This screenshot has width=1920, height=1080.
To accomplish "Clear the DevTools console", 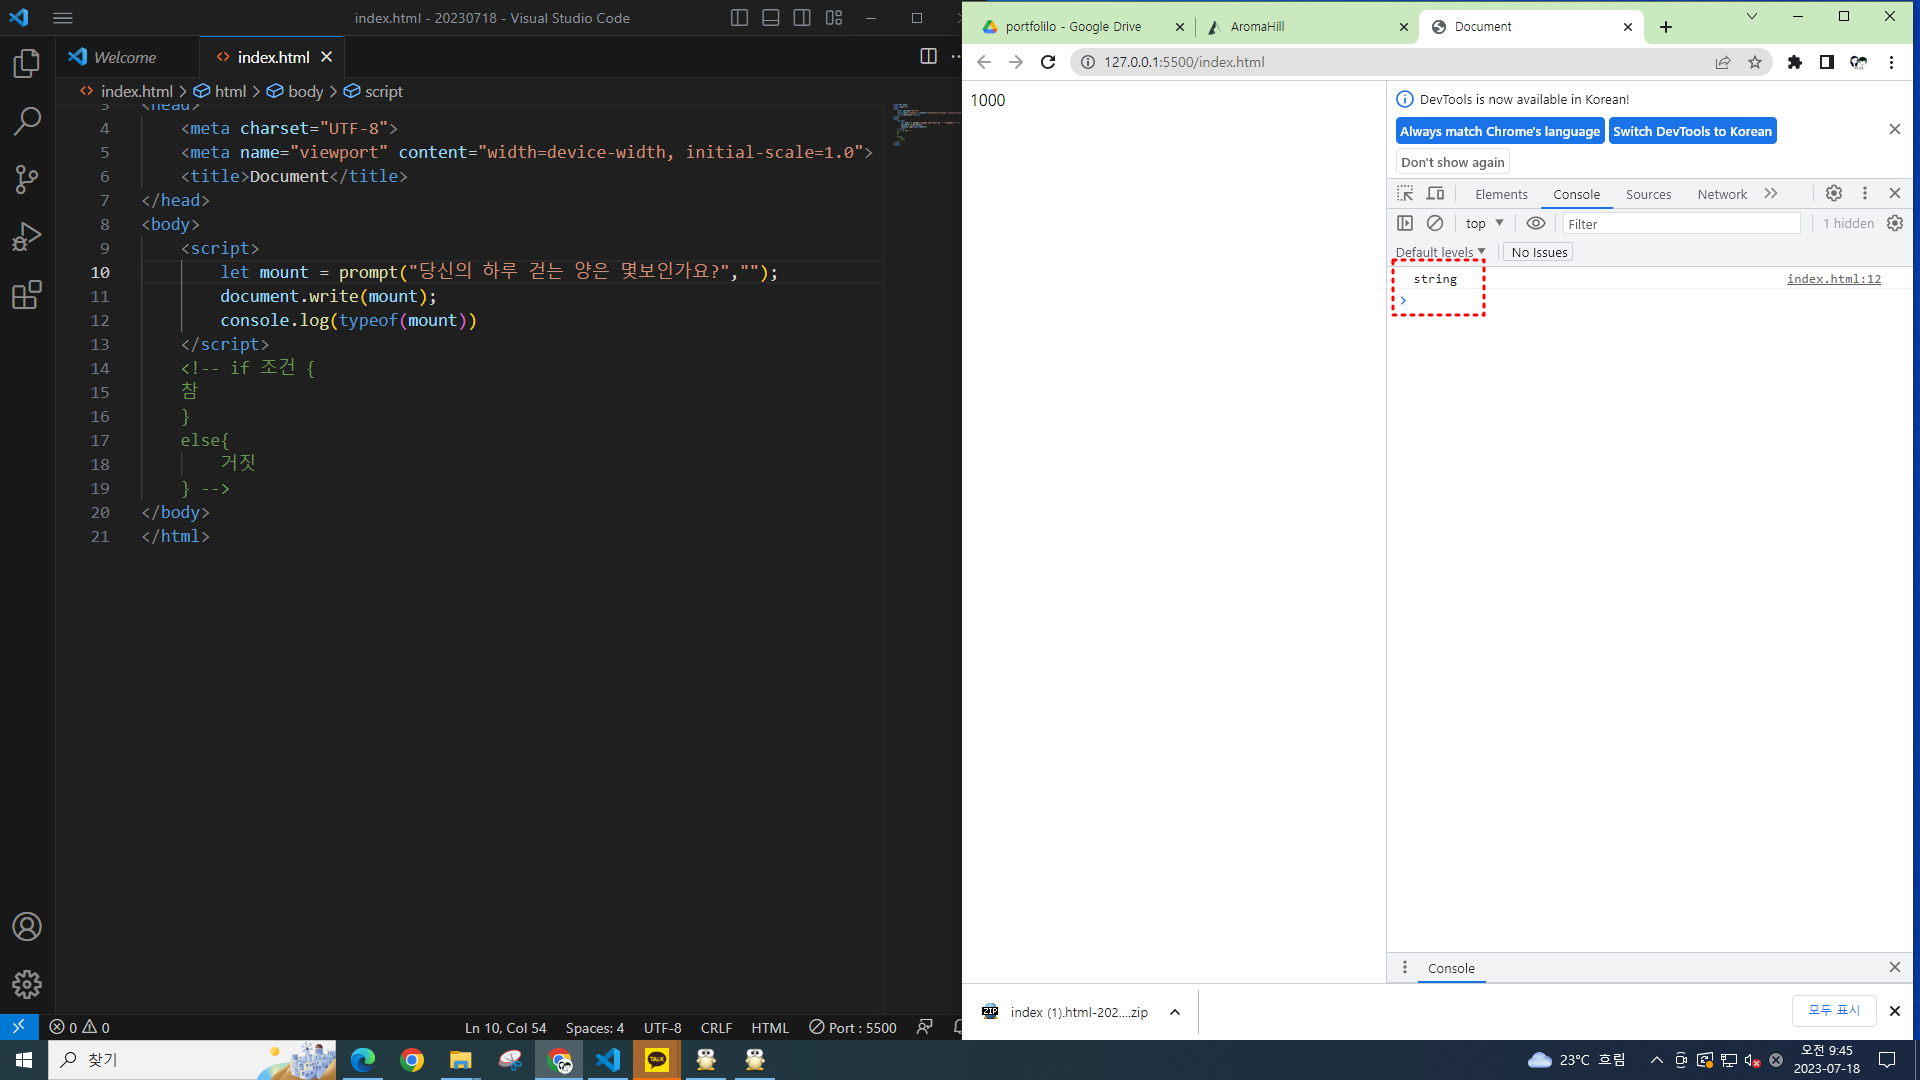I will (1435, 224).
